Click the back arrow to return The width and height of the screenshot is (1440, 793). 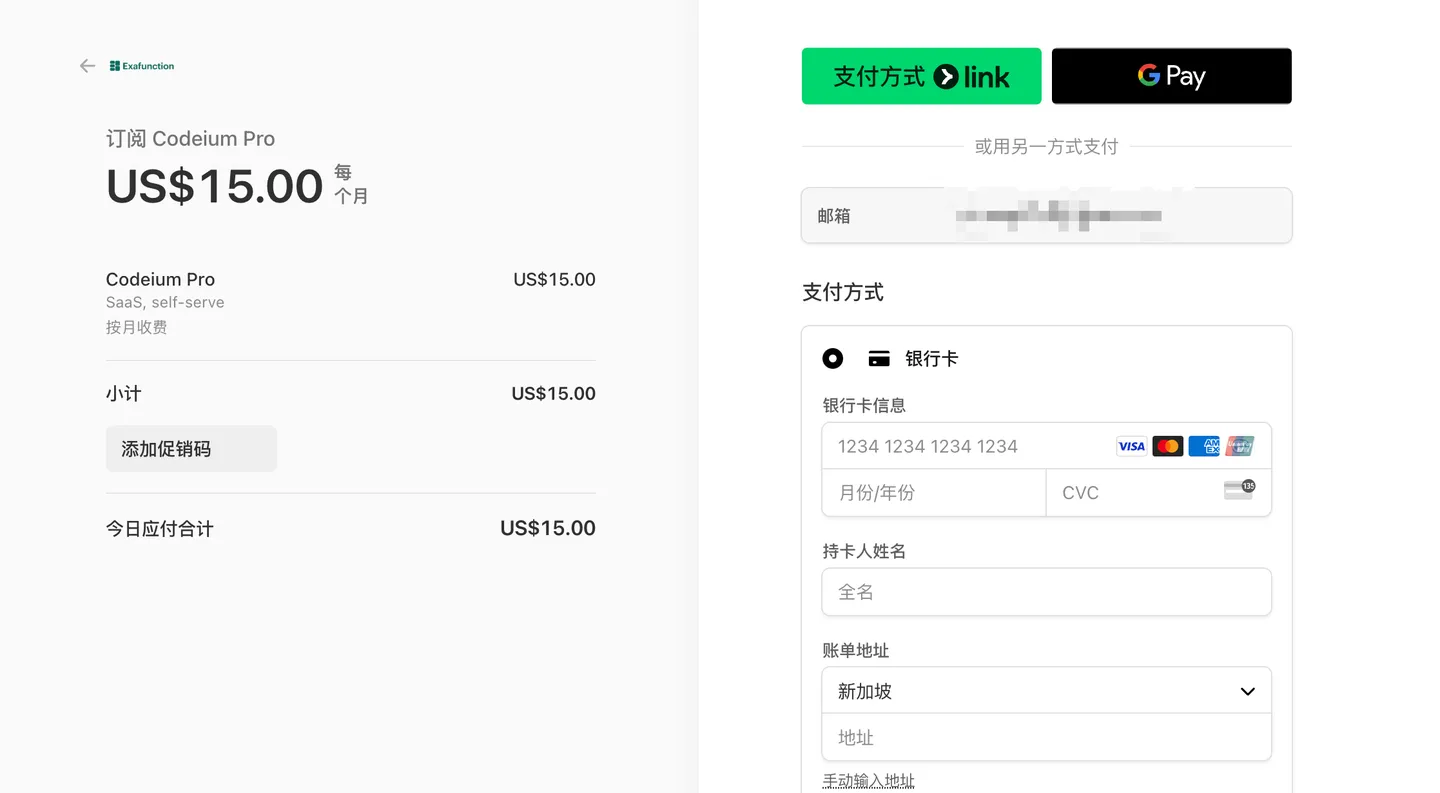(x=87, y=65)
